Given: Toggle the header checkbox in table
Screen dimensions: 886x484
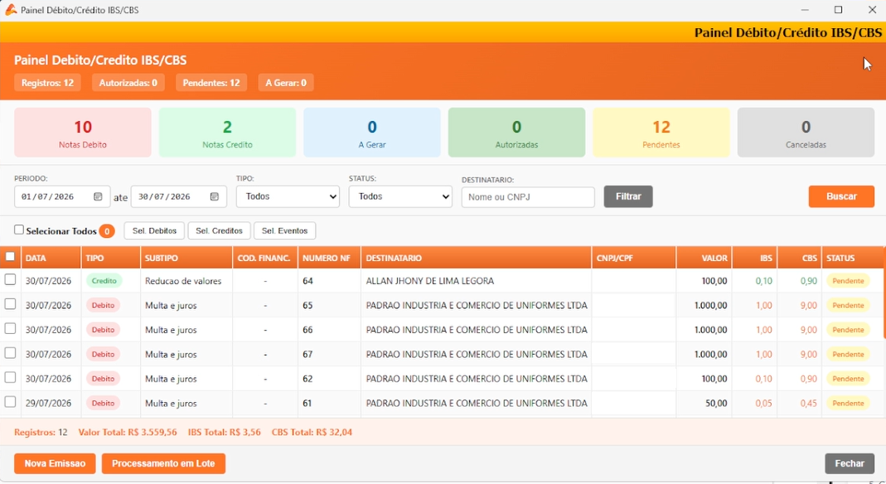Looking at the screenshot, I should pyautogui.click(x=10, y=257).
